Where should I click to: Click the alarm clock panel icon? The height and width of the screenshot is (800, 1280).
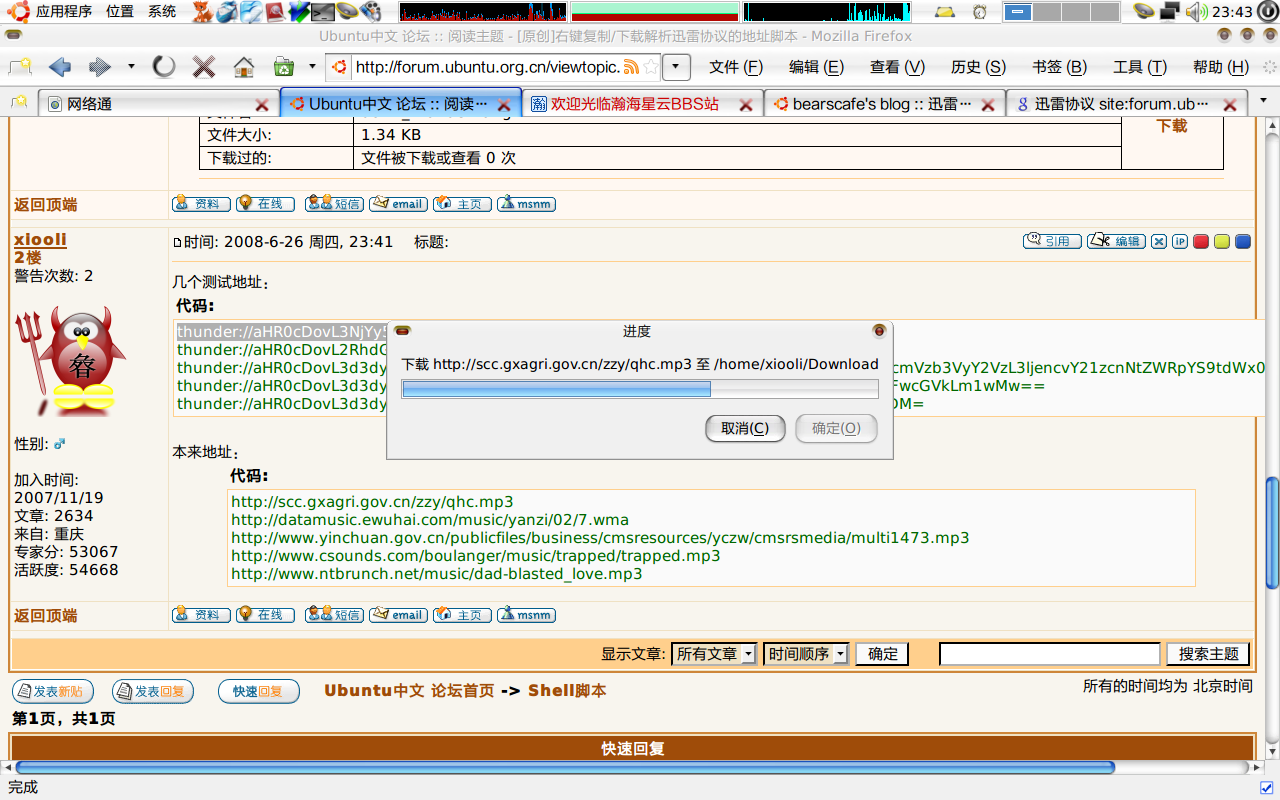point(980,12)
